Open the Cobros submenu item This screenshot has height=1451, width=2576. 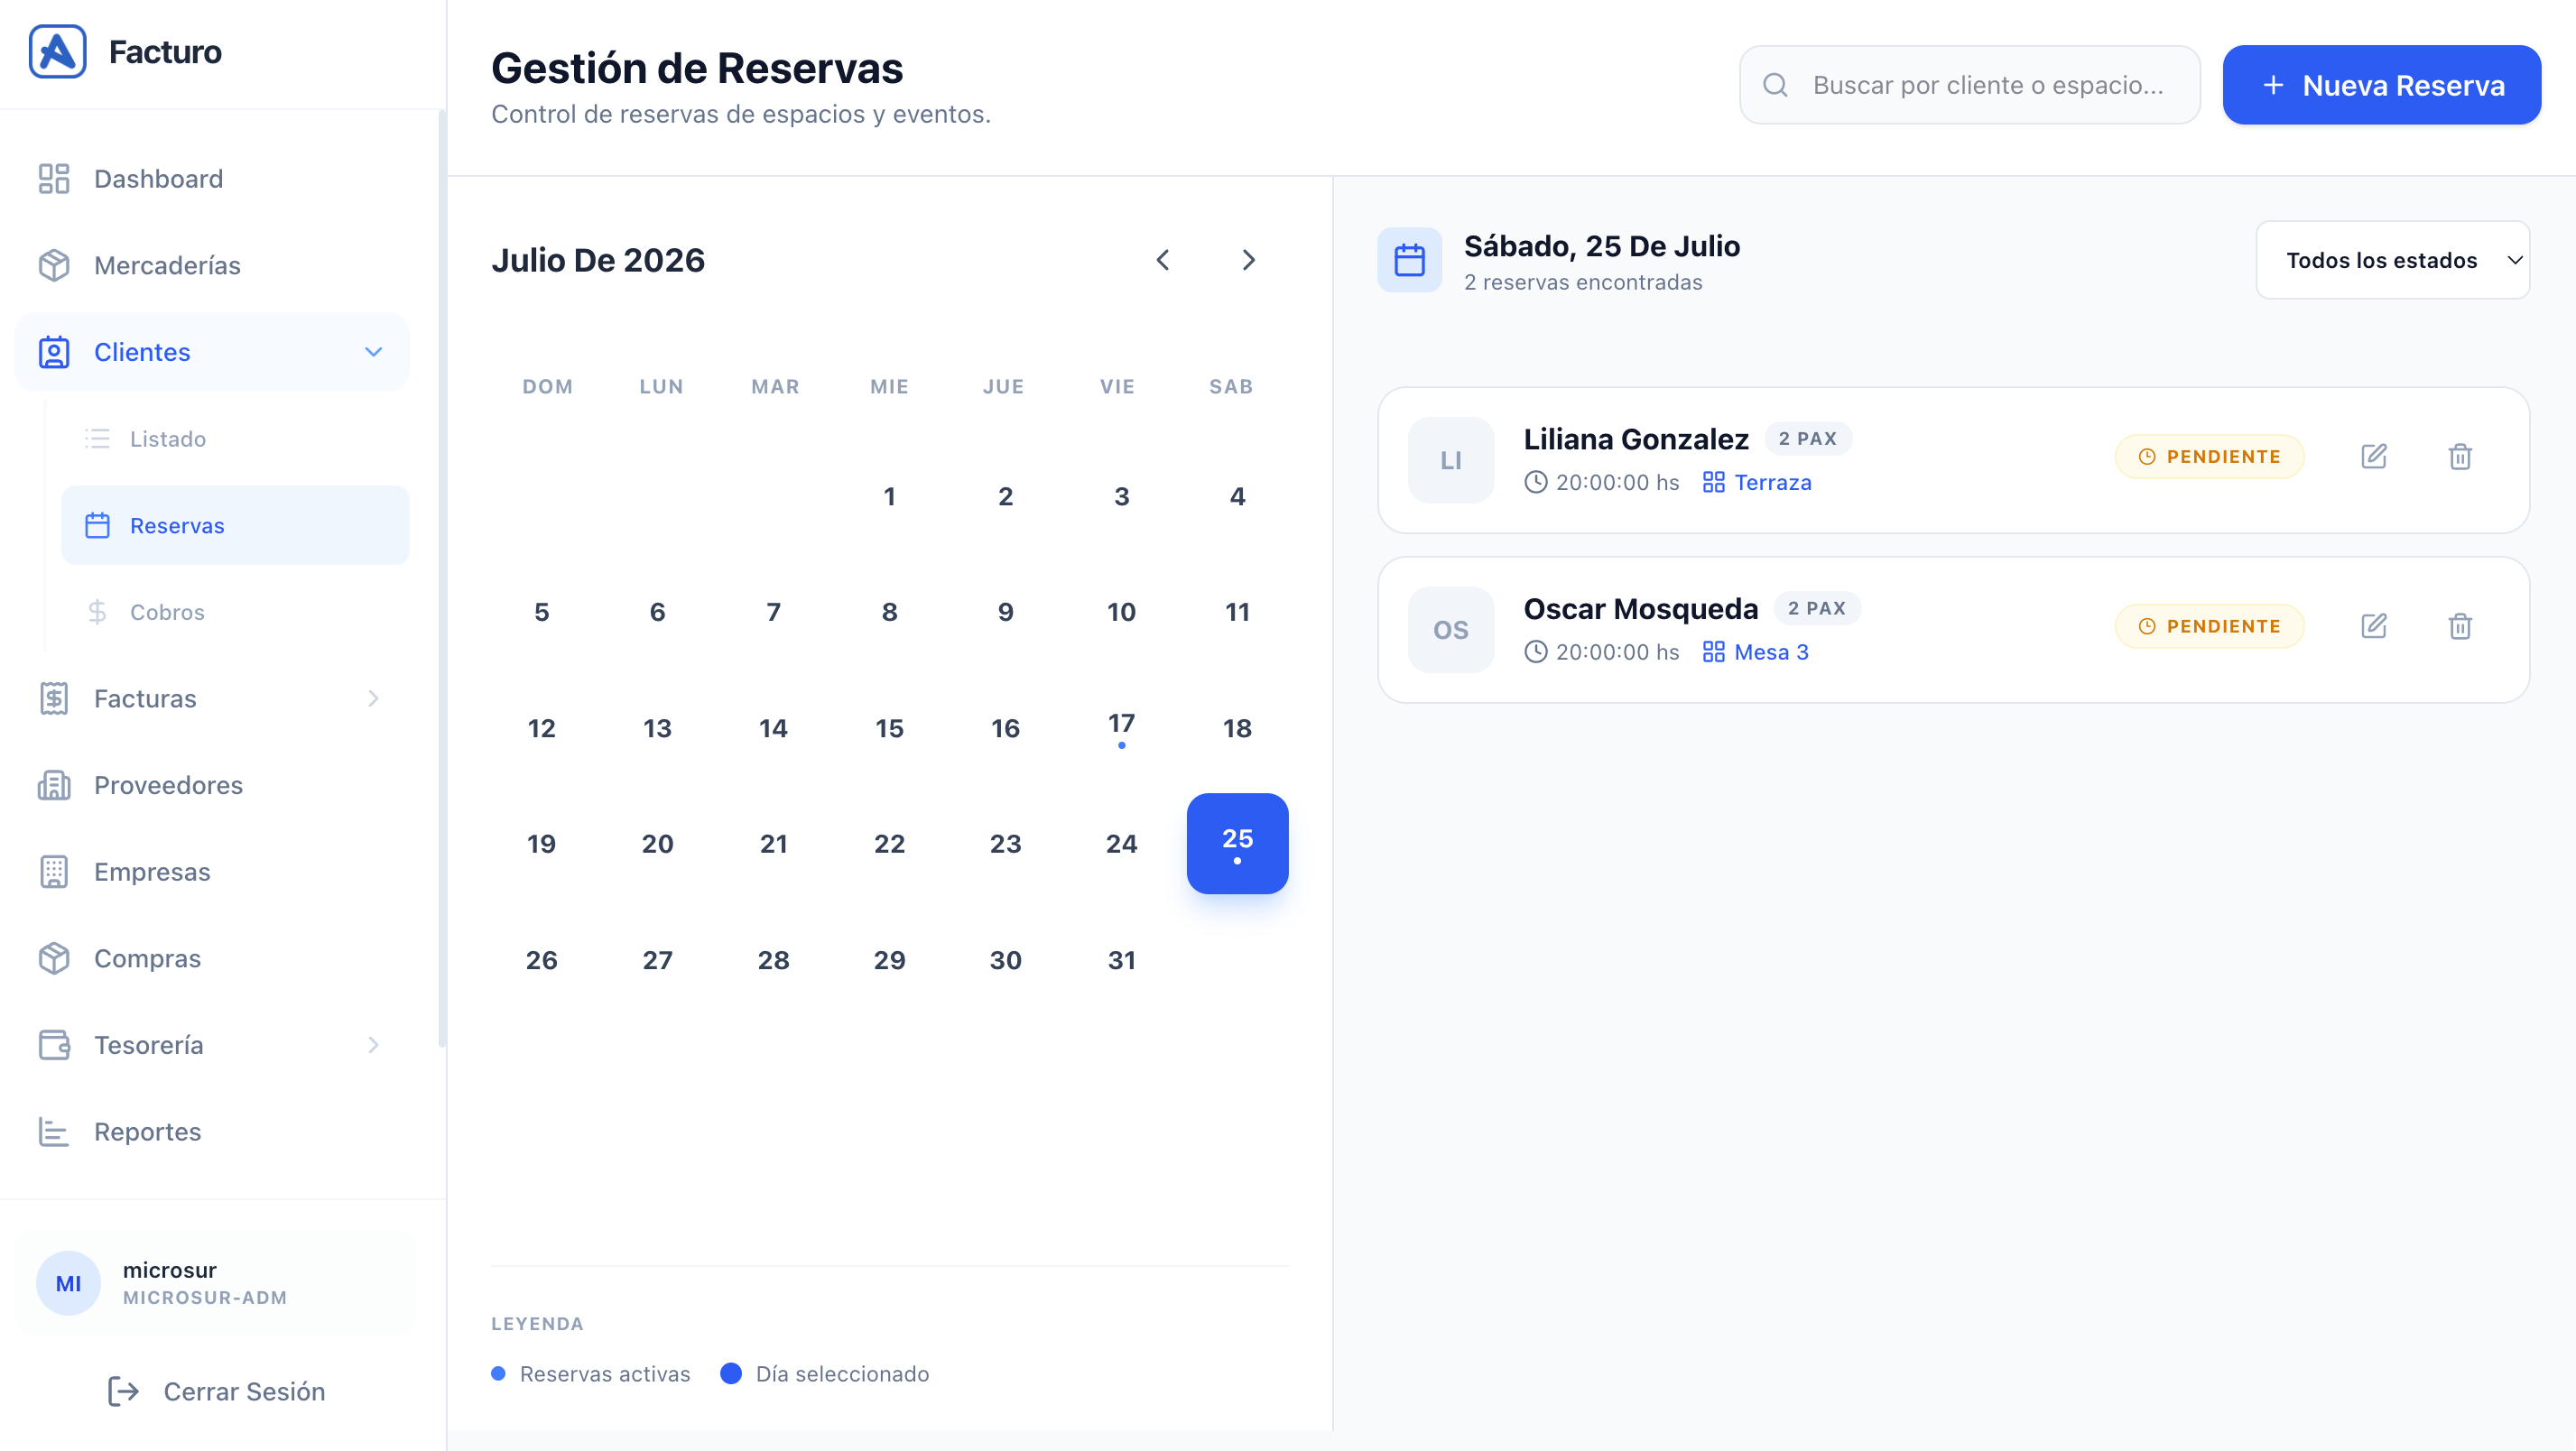[235, 612]
